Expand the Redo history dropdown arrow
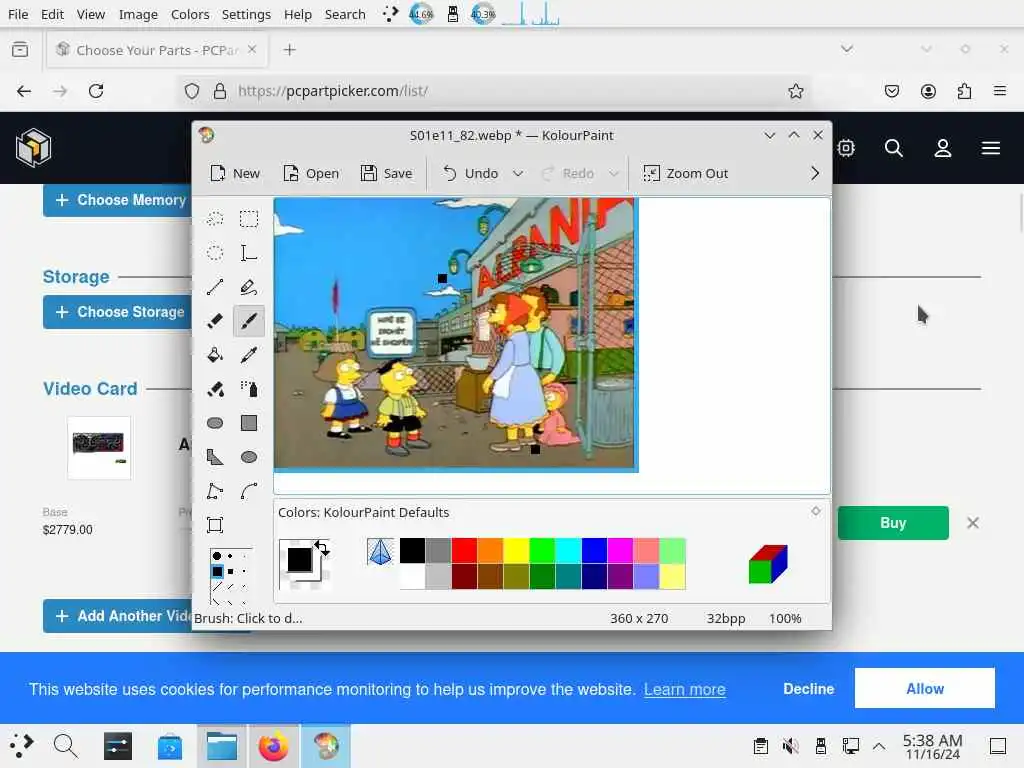The height and width of the screenshot is (768, 1024). tap(614, 174)
